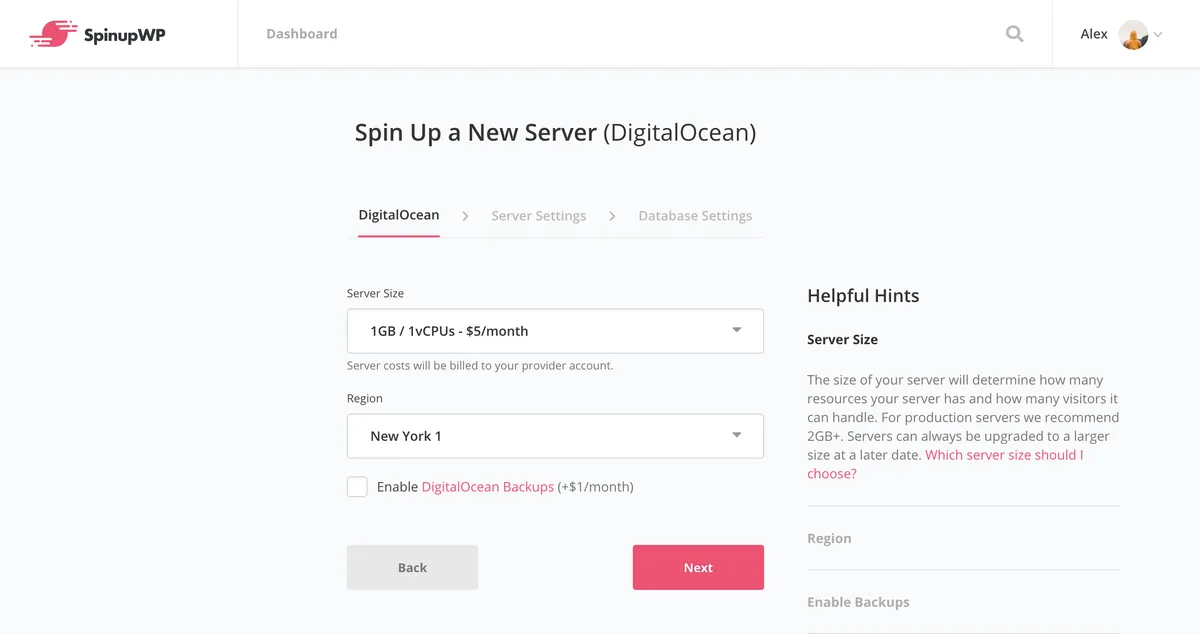
Task: Expand the Region helpful hint
Action: pos(829,538)
